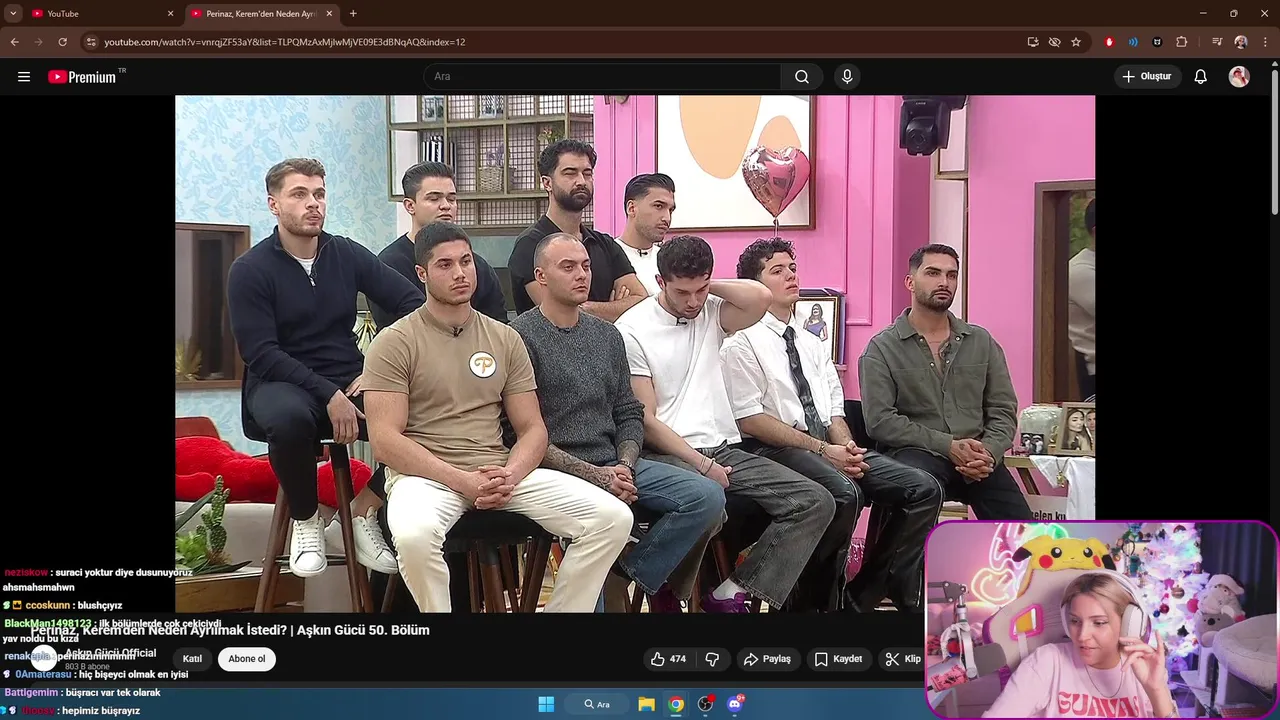
Task: Open YouTube notifications bell
Action: pyautogui.click(x=1201, y=77)
